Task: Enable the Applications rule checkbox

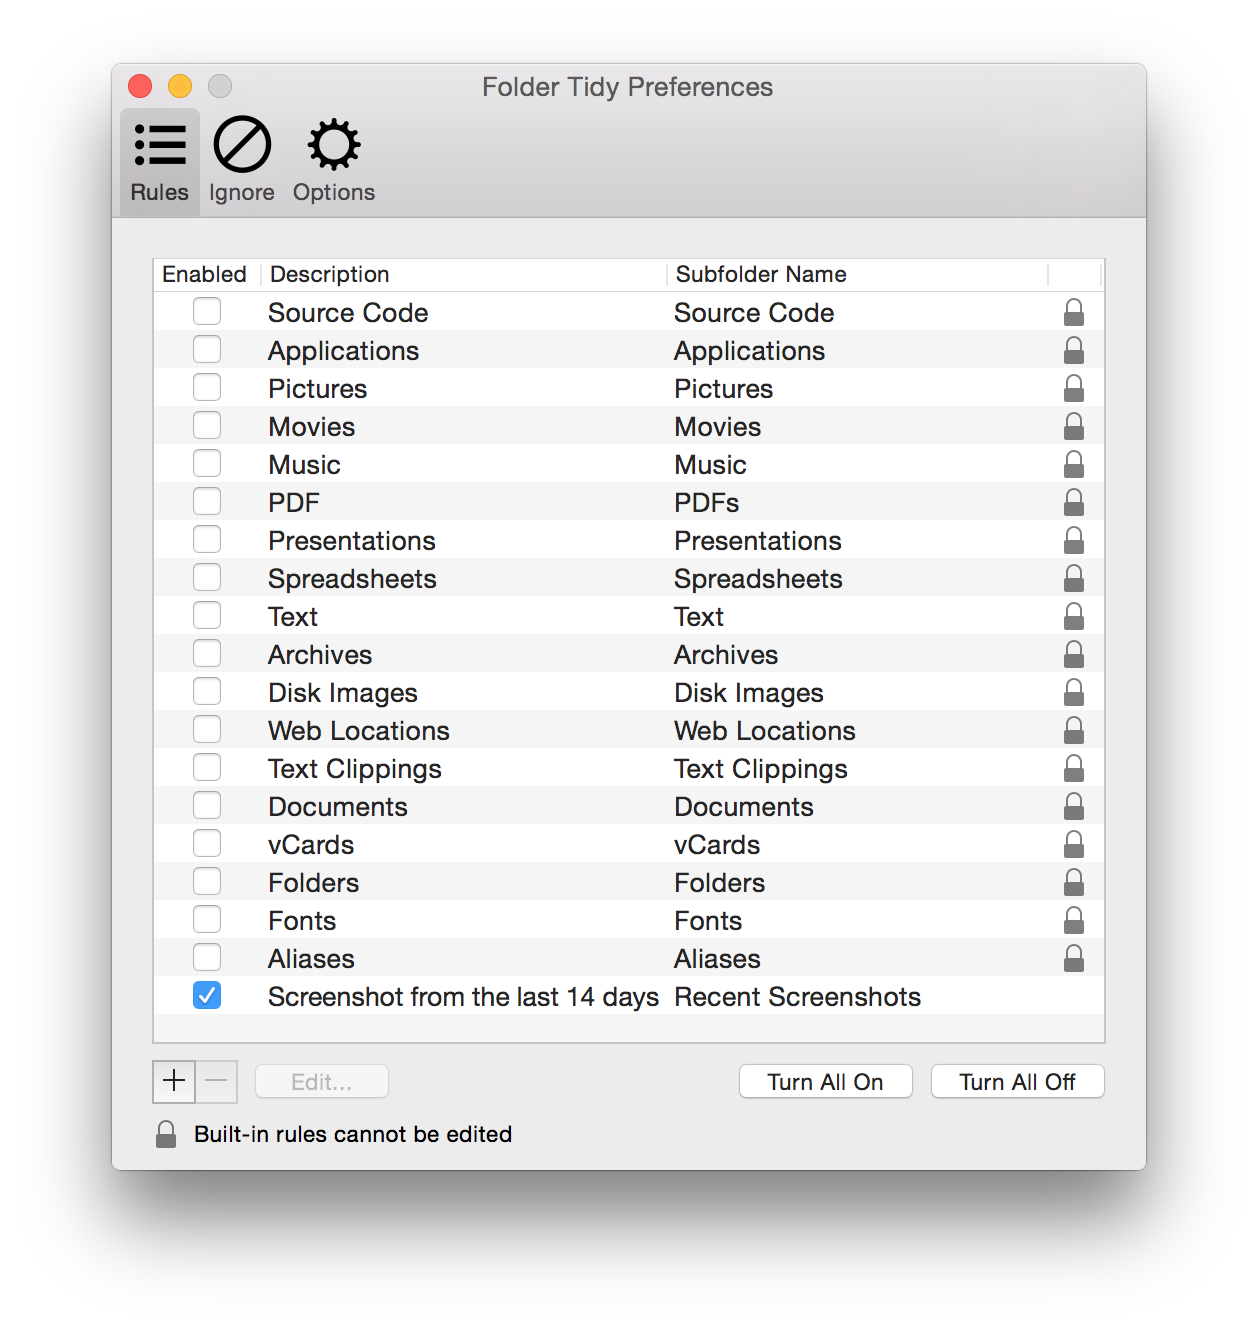Action: click(207, 349)
